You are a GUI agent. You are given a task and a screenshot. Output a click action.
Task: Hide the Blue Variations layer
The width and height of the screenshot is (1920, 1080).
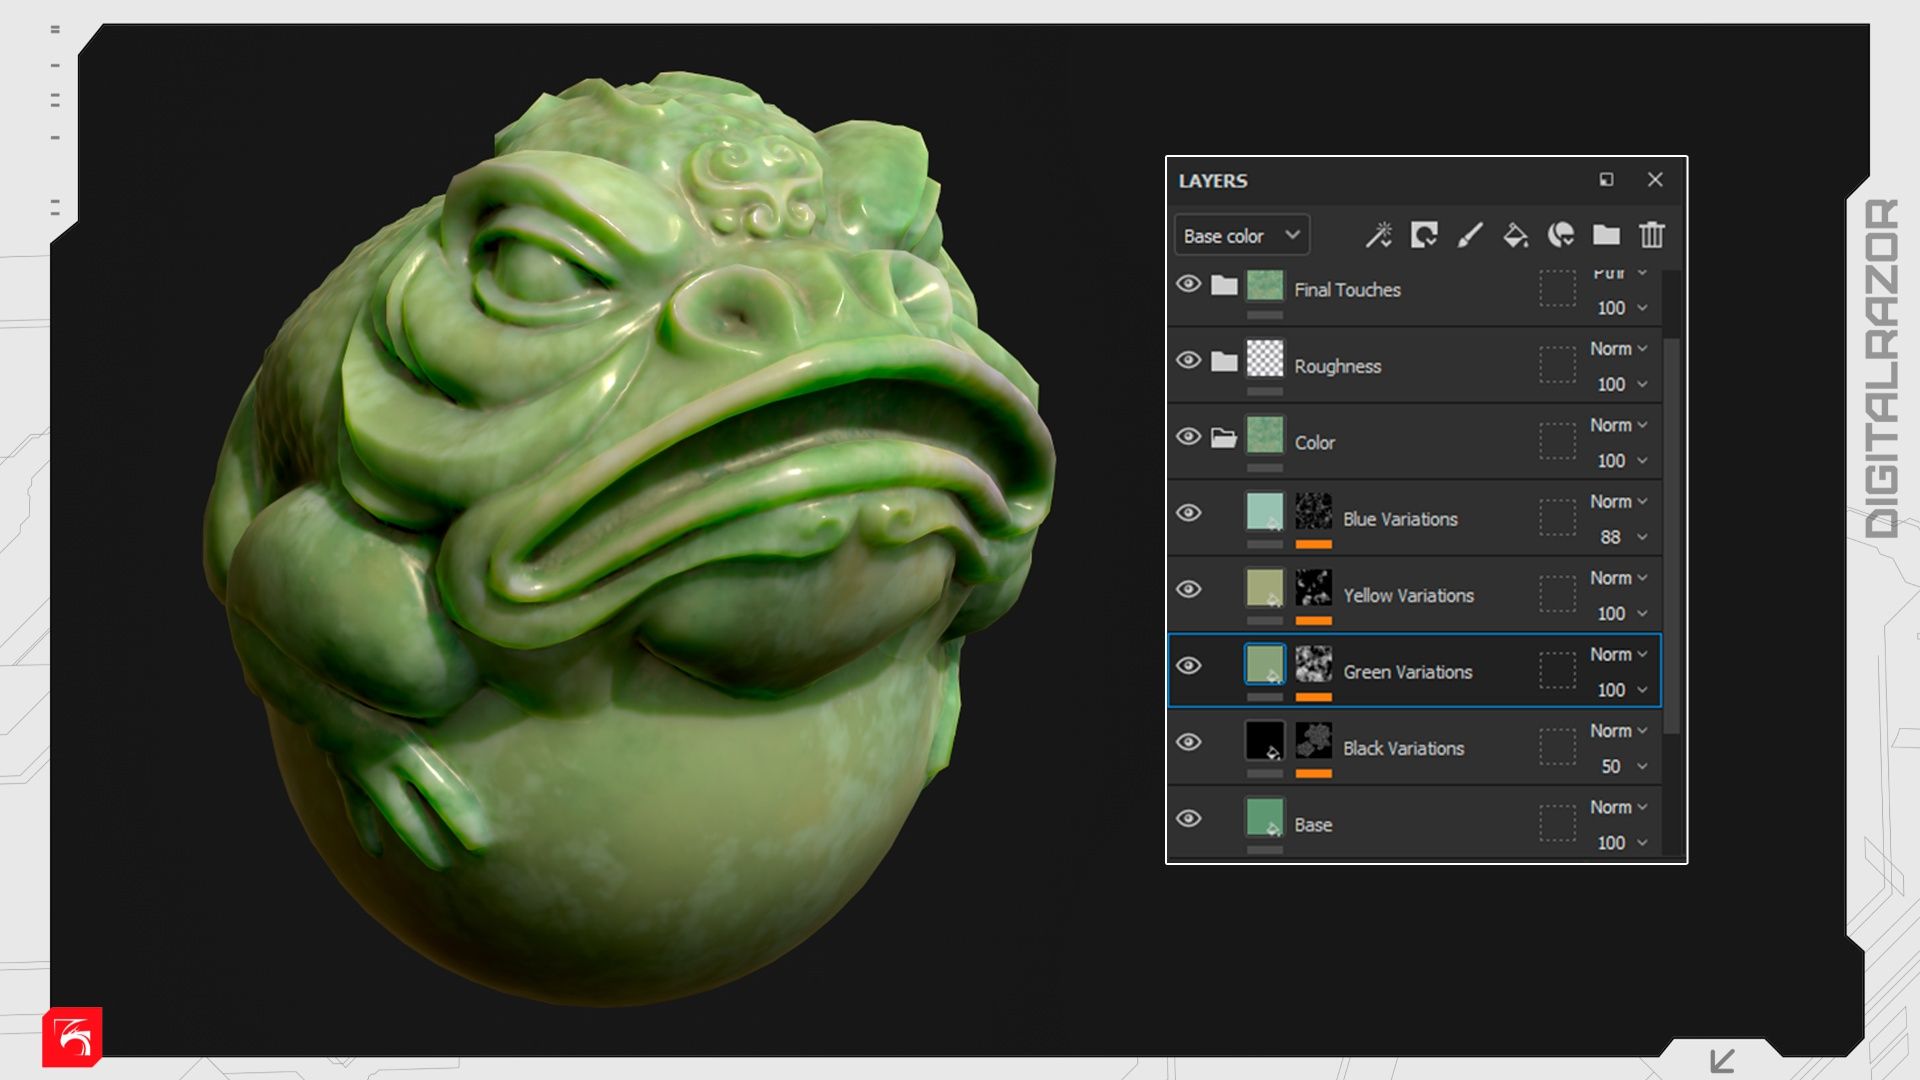click(1188, 513)
